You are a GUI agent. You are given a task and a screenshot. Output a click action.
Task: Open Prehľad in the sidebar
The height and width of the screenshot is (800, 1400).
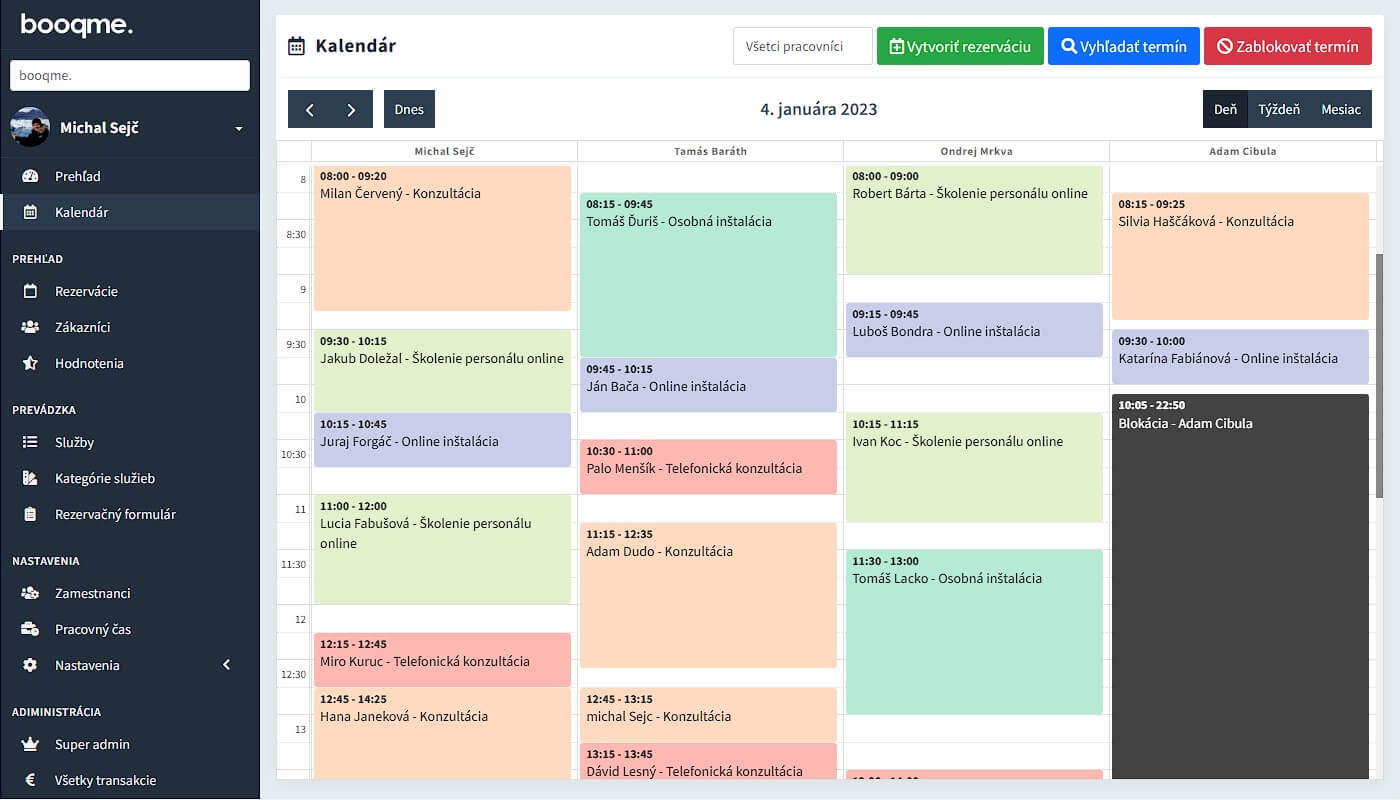[x=130, y=176]
